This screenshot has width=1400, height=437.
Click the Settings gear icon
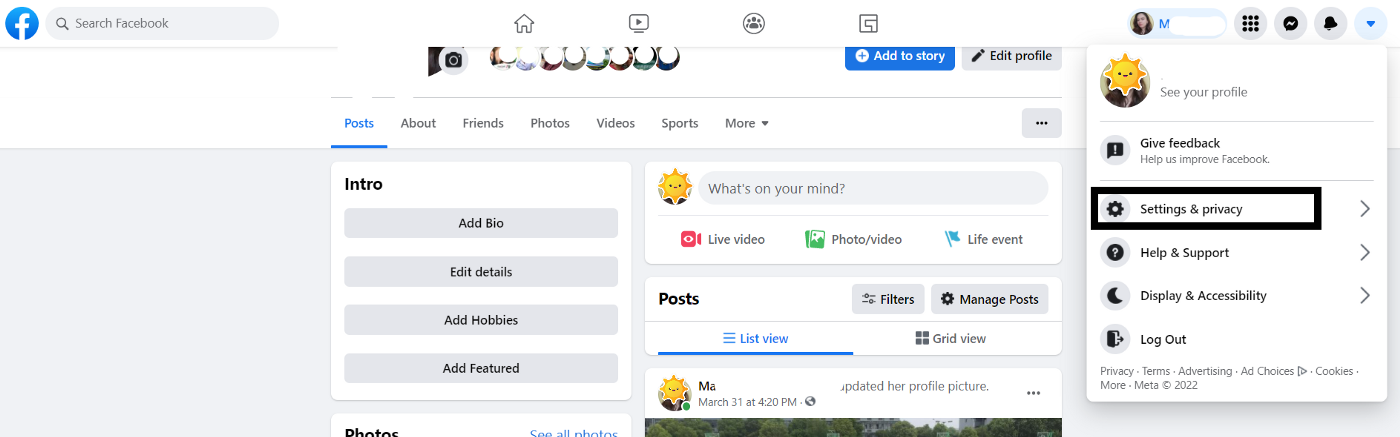[x=1115, y=209]
